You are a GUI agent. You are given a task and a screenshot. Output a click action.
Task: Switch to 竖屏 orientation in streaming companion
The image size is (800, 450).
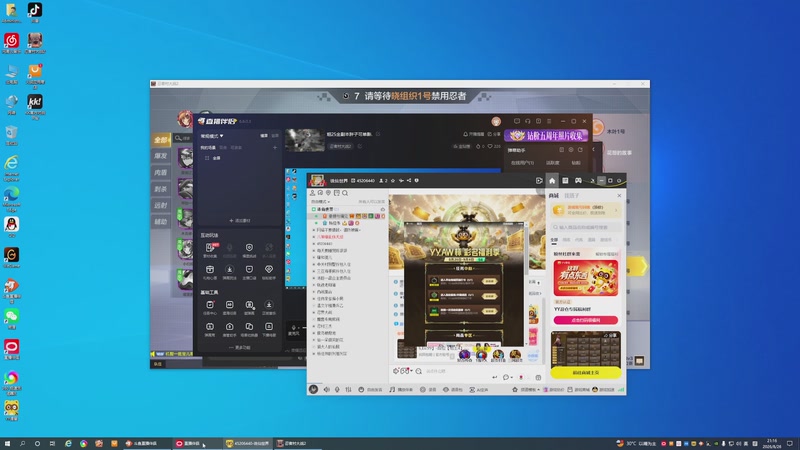(275, 136)
